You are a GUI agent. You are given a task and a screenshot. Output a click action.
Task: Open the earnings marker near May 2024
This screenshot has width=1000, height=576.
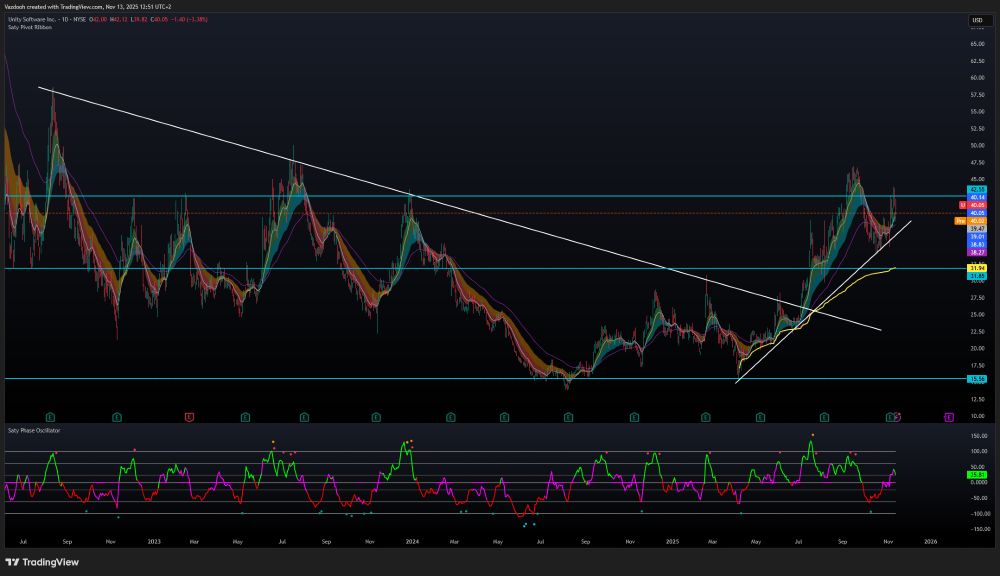click(x=504, y=417)
